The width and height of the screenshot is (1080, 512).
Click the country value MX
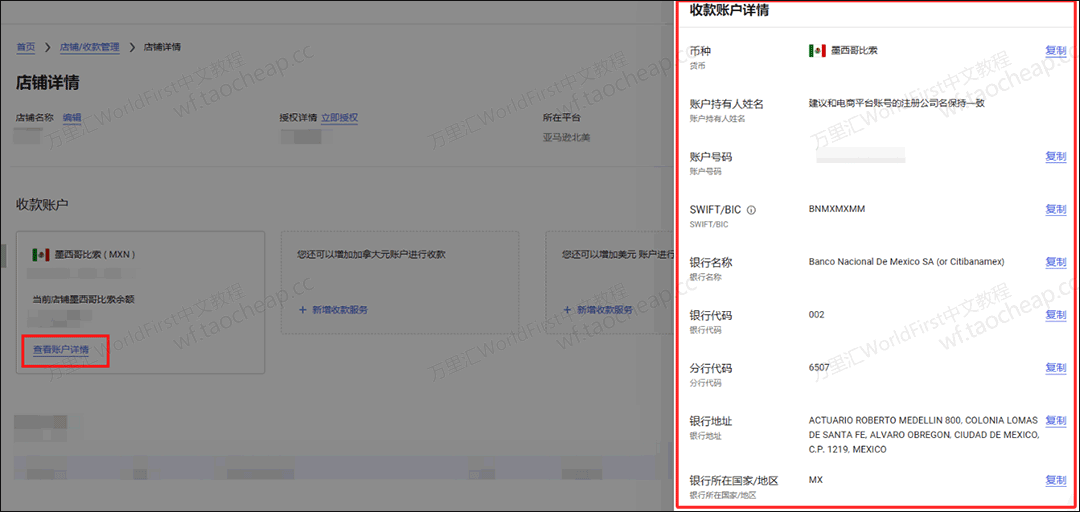pos(816,480)
